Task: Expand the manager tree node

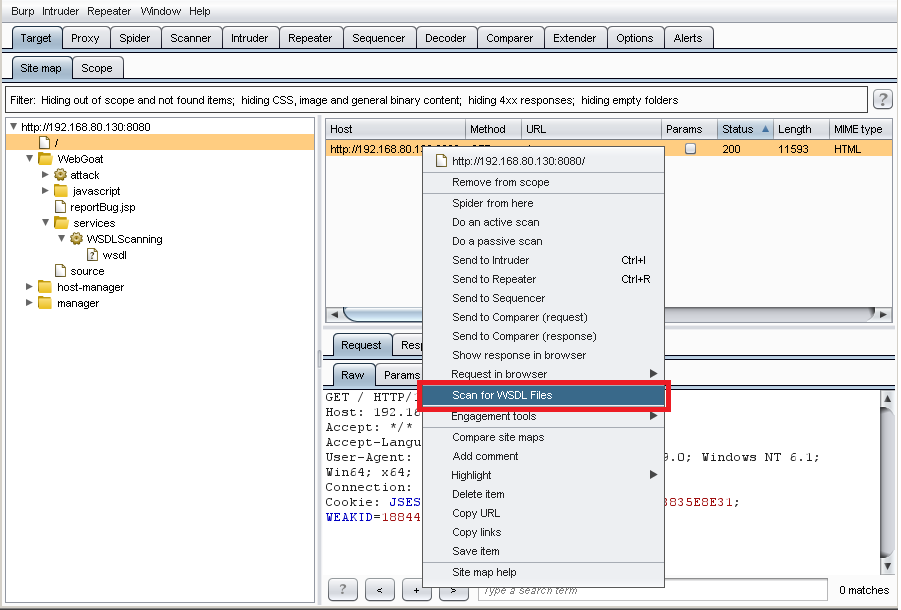Action: tap(28, 303)
